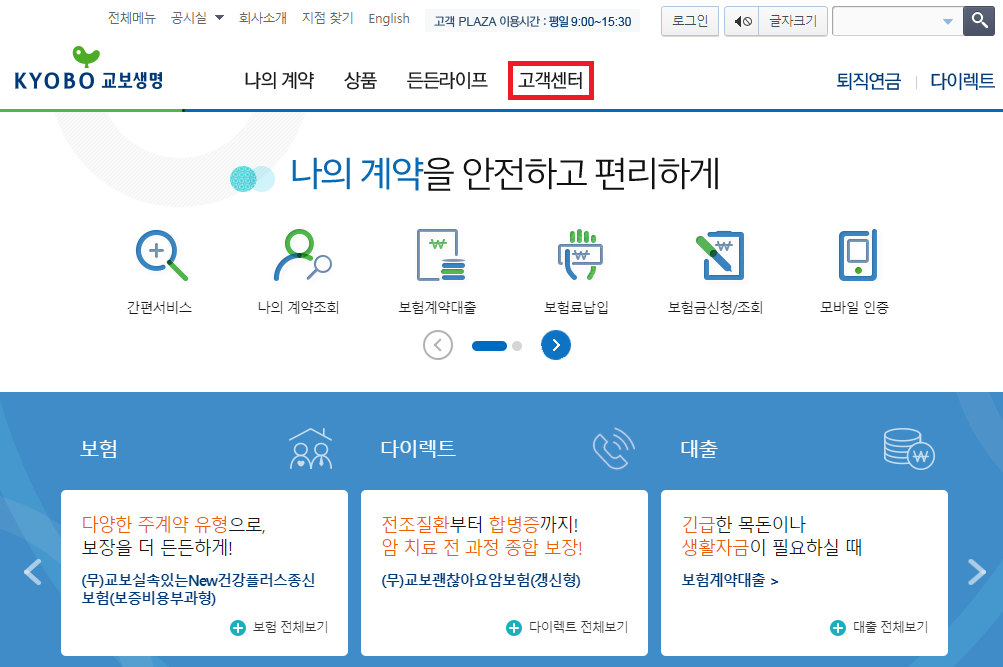Screen dimensions: 1003x667
Task: Click the 간편서비스 label
Action: (x=159, y=308)
